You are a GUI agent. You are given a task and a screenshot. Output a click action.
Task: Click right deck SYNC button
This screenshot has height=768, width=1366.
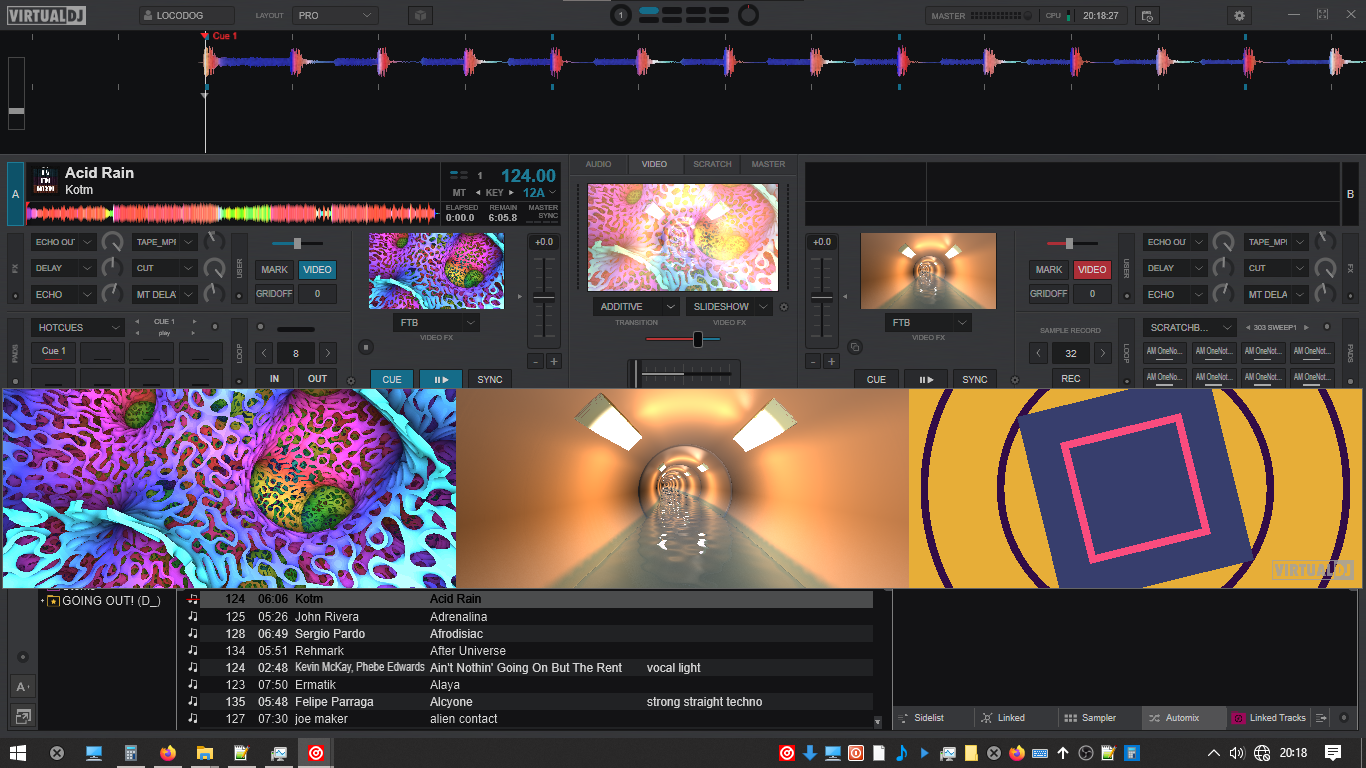975,379
